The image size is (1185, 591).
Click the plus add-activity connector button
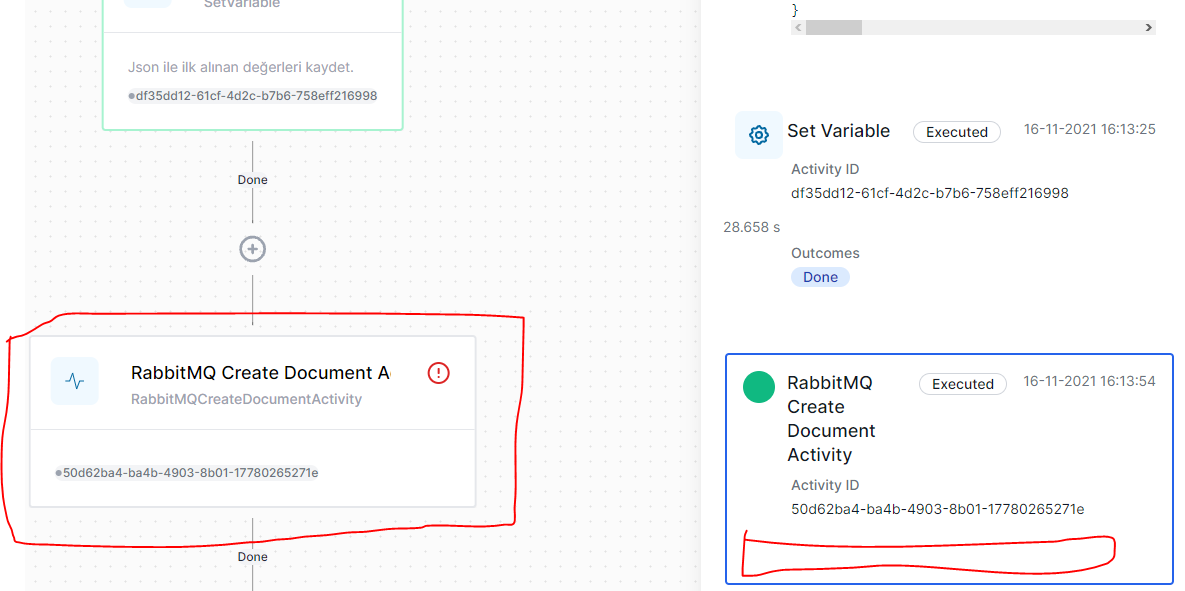(252, 249)
